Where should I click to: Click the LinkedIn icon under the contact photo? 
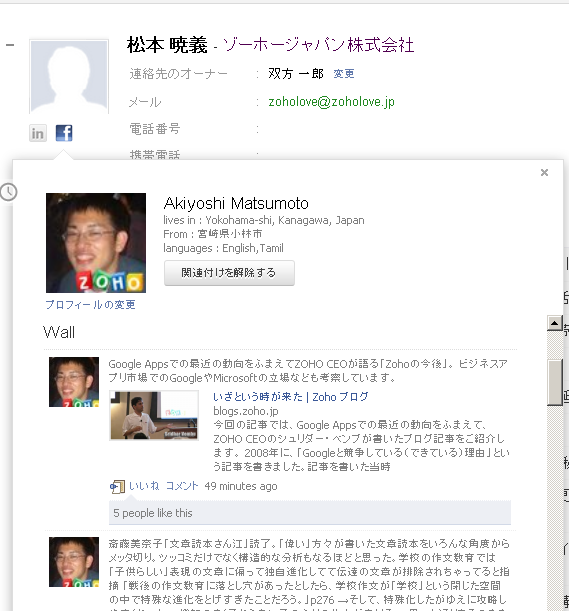(38, 133)
